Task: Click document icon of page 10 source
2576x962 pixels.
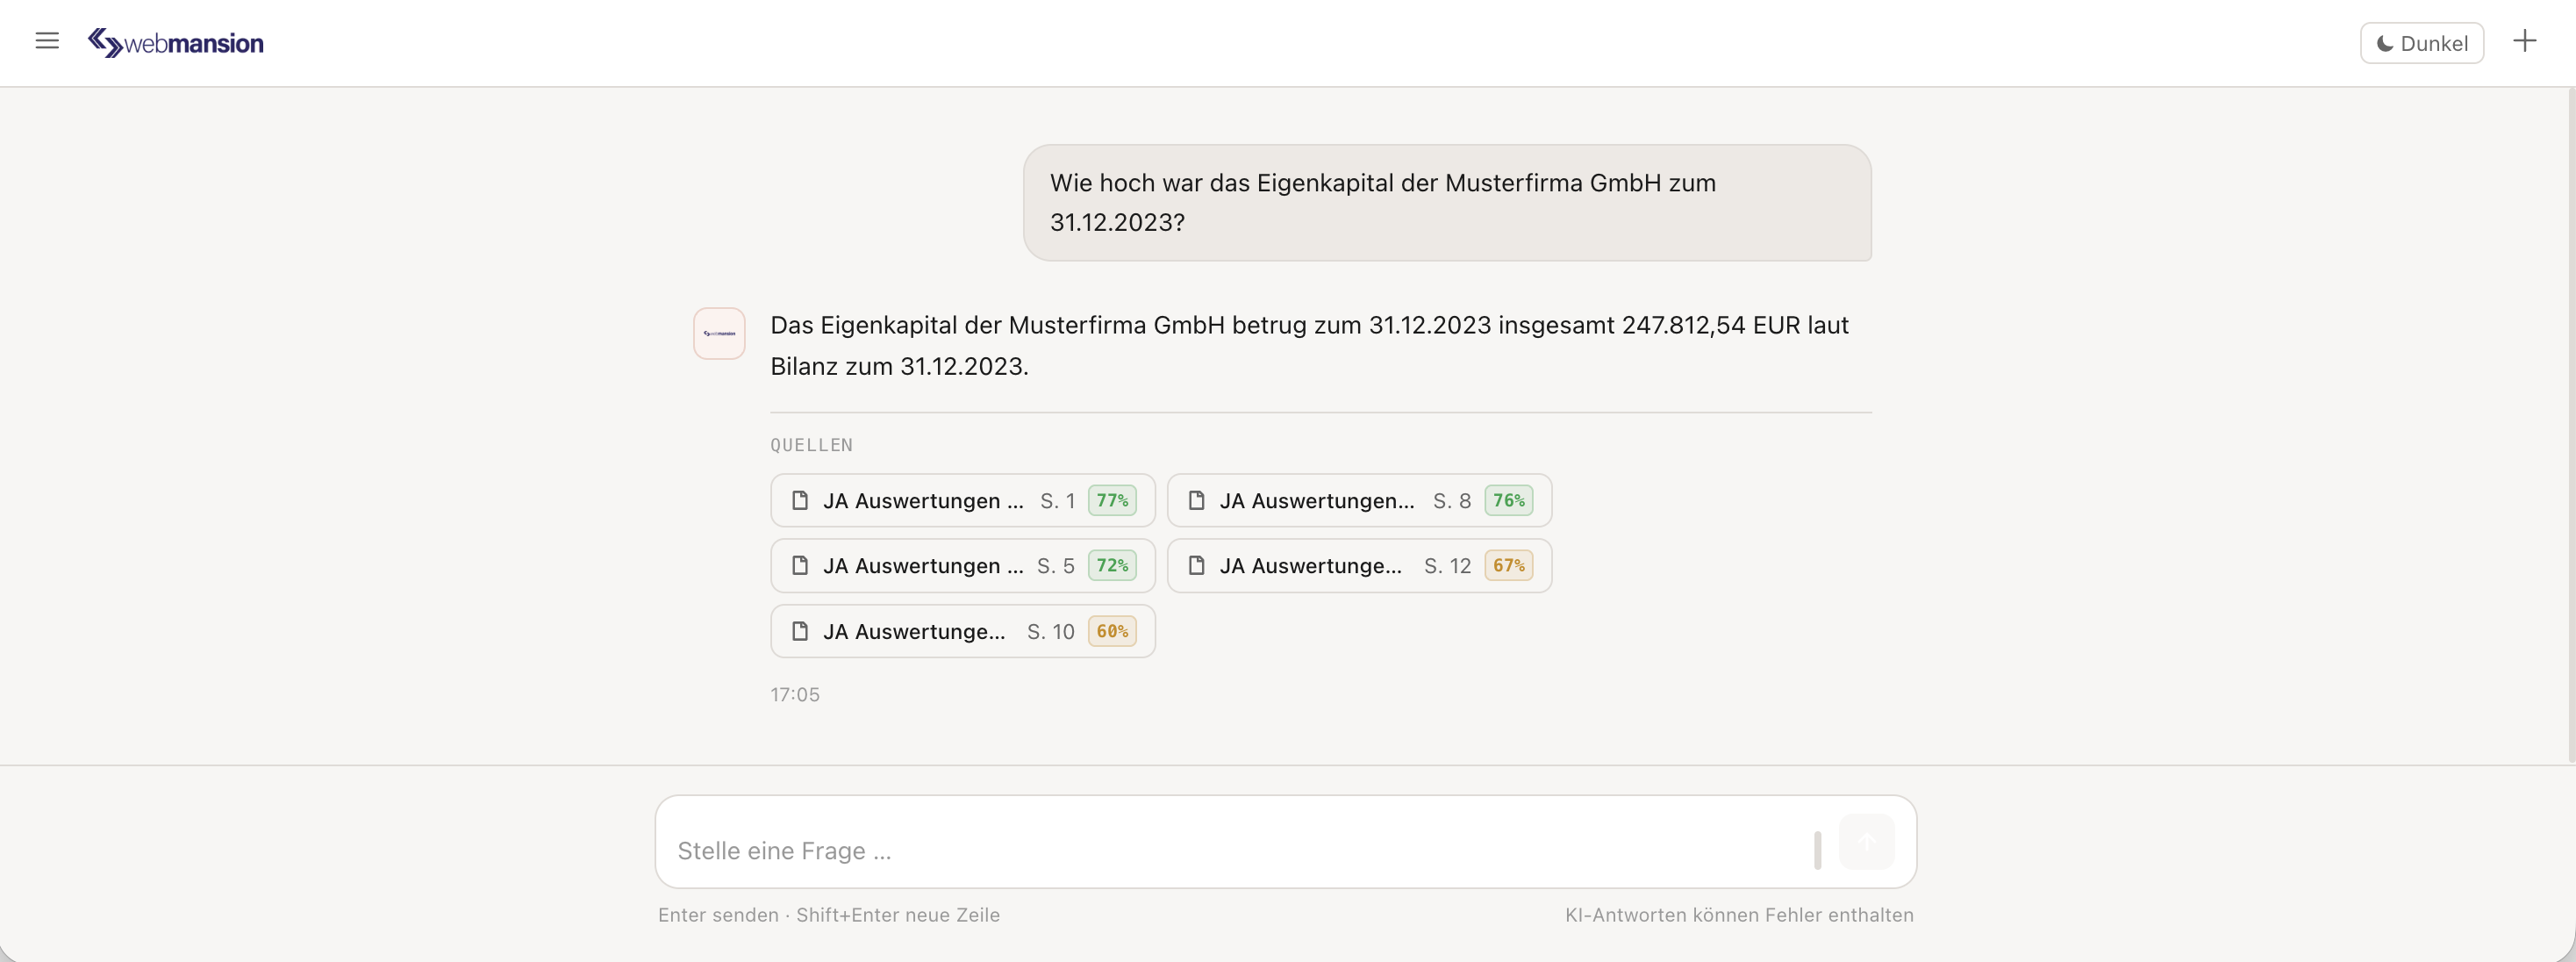Action: click(799, 631)
